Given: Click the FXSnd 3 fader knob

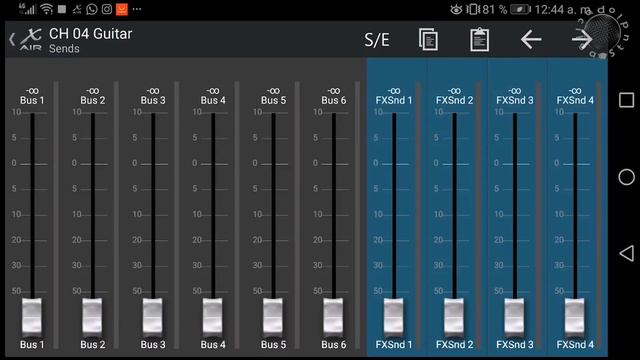Looking at the screenshot, I should [515, 316].
